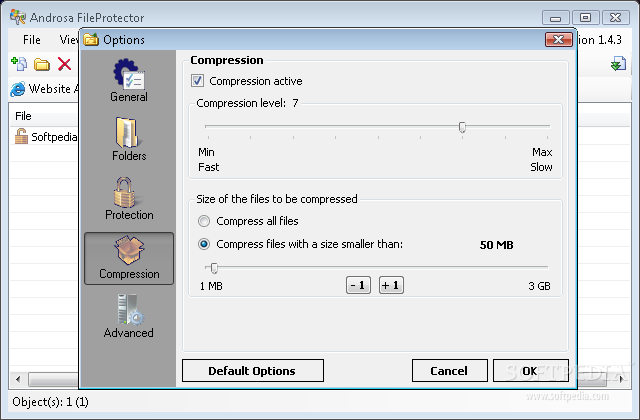640x420 pixels.
Task: Toggle the Compression active checkbox
Action: 198,80
